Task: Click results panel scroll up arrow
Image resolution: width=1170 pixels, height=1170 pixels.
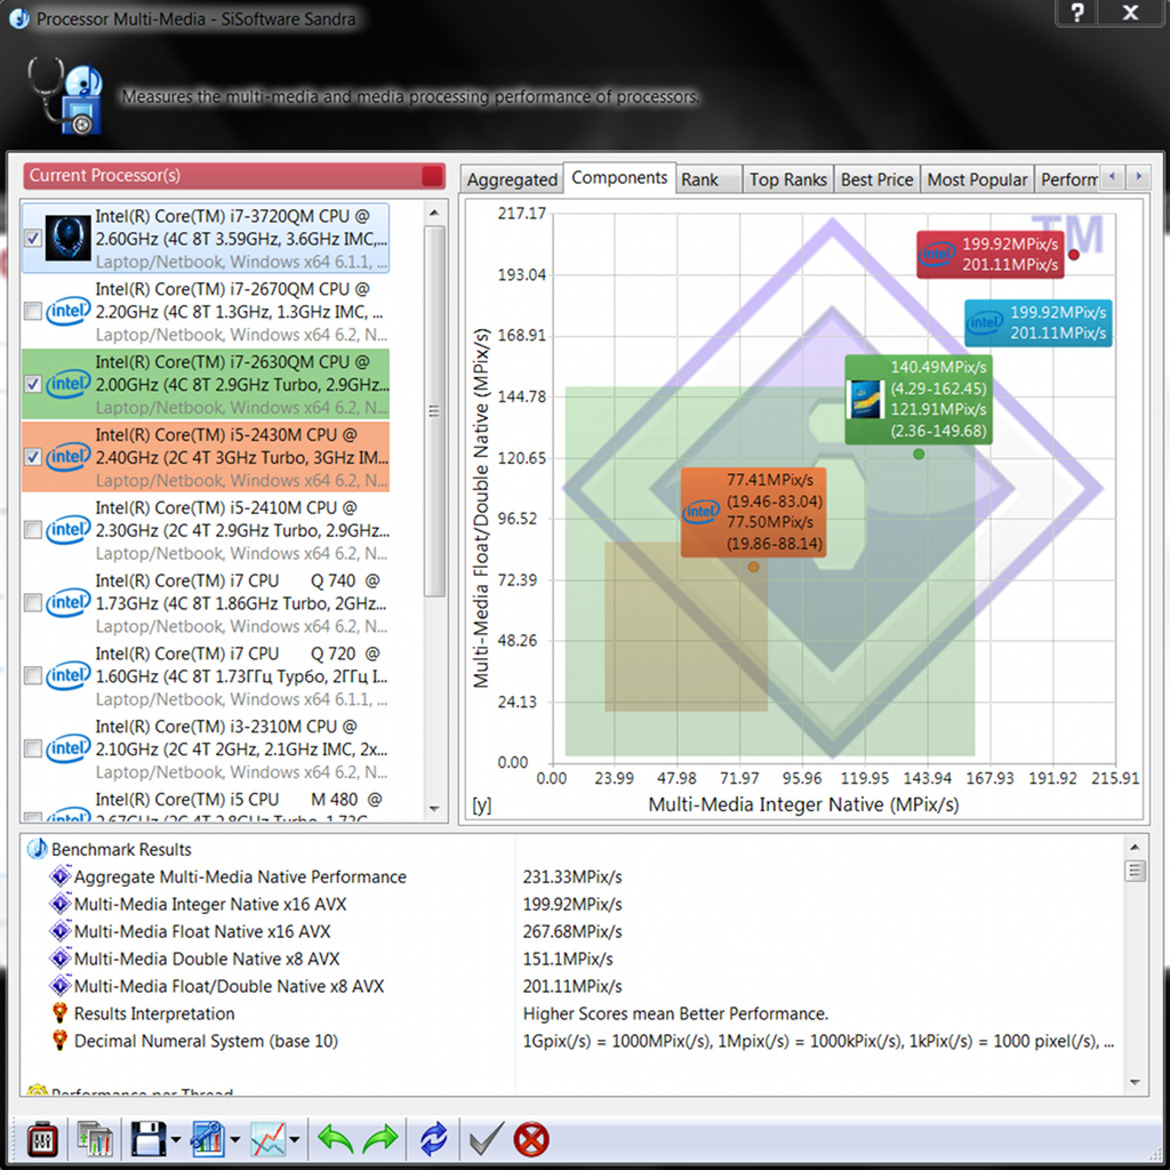Action: (1134, 847)
